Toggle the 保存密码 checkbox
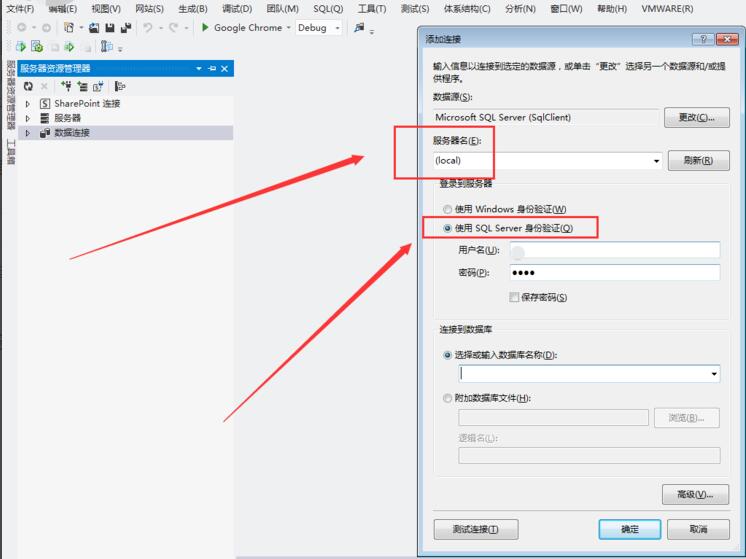Screen dimensions: 746x559 (514, 297)
